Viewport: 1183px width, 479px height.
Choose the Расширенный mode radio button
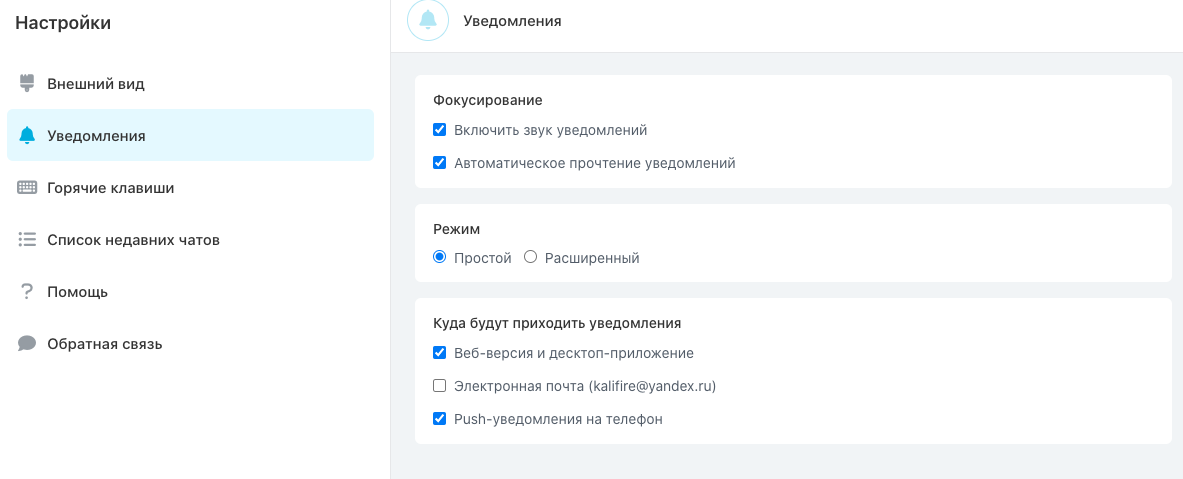530,257
